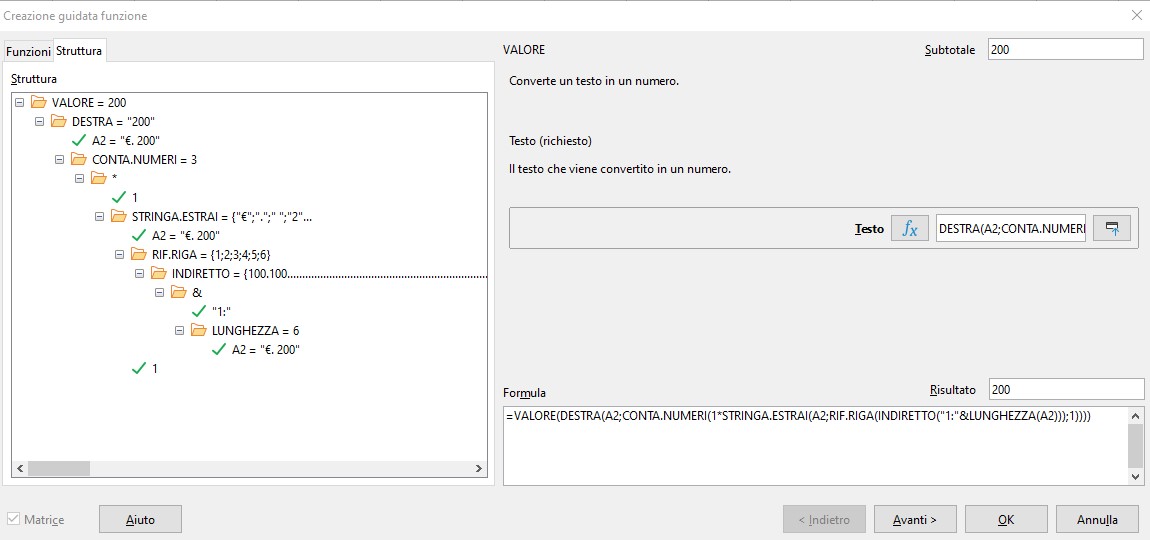Viewport: 1150px width, 540px height.
Task: Collapse the DESTRA tree node
Action: point(40,121)
